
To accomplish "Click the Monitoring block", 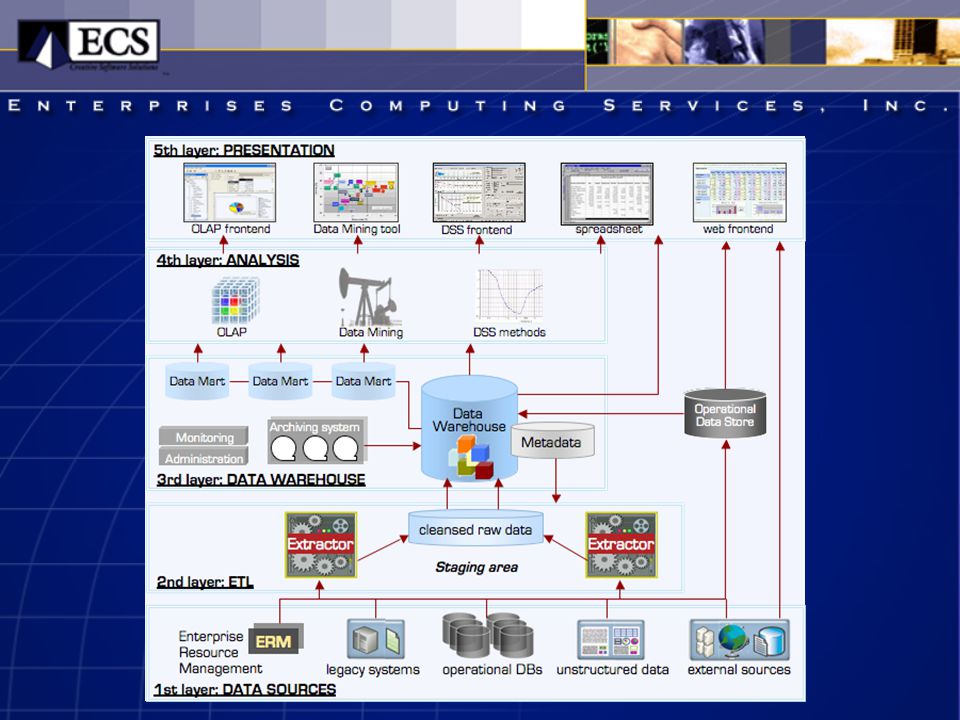I will point(204,436).
